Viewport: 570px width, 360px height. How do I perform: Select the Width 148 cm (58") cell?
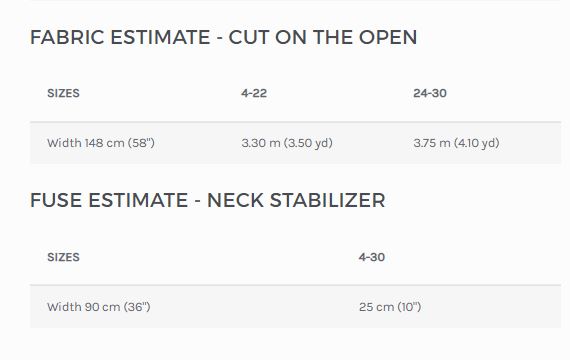(x=101, y=143)
